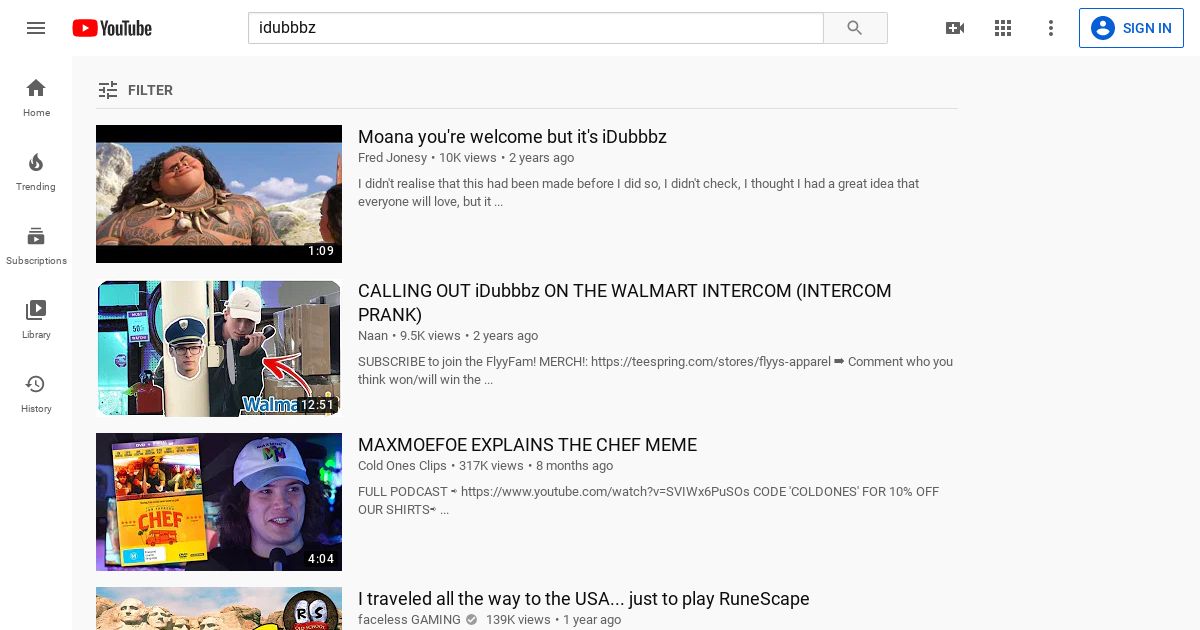The width and height of the screenshot is (1200, 630).
Task: Click the description 'SUBSCRIBE to join the FlyyFam'
Action: (x=655, y=371)
